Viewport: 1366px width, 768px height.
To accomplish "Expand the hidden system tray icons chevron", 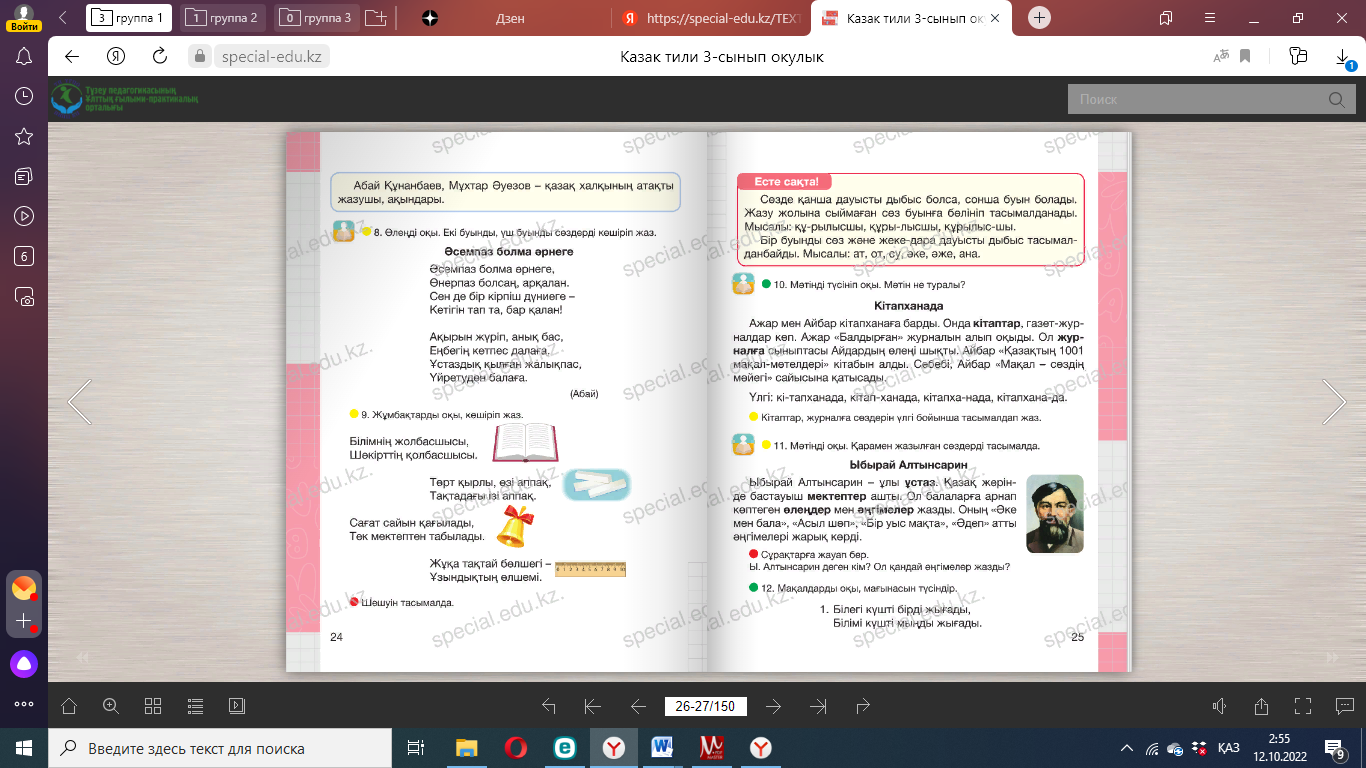I will 1127,748.
